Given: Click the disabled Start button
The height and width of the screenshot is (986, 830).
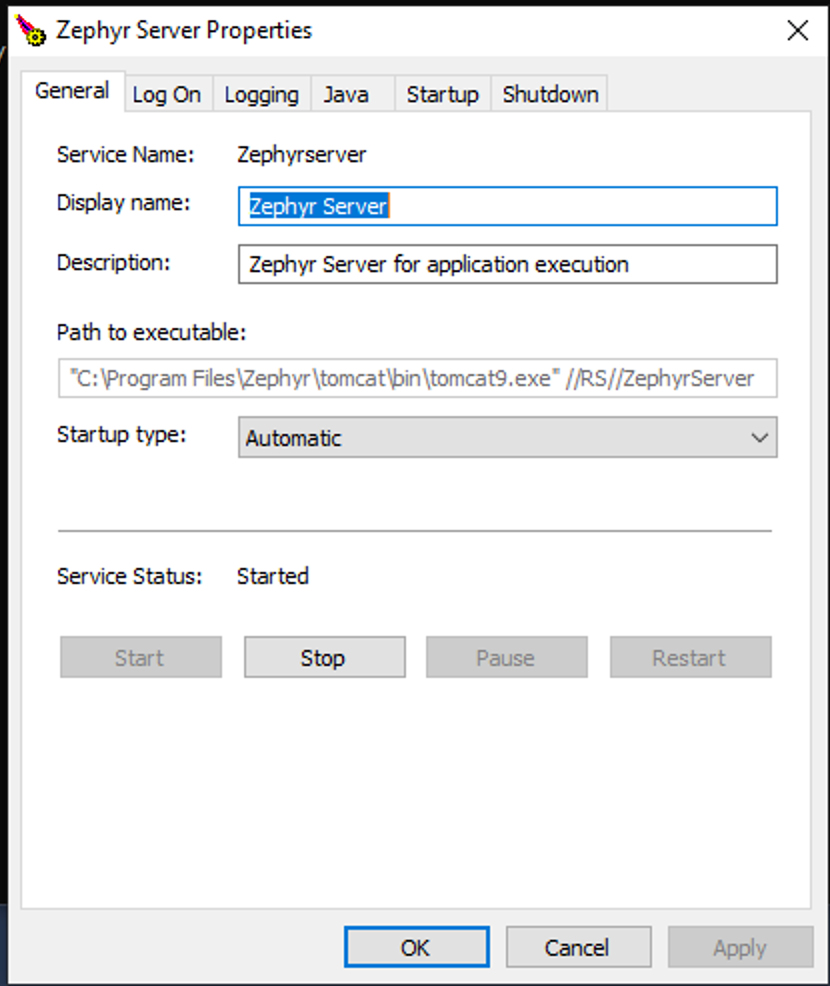Looking at the screenshot, I should 140,658.
